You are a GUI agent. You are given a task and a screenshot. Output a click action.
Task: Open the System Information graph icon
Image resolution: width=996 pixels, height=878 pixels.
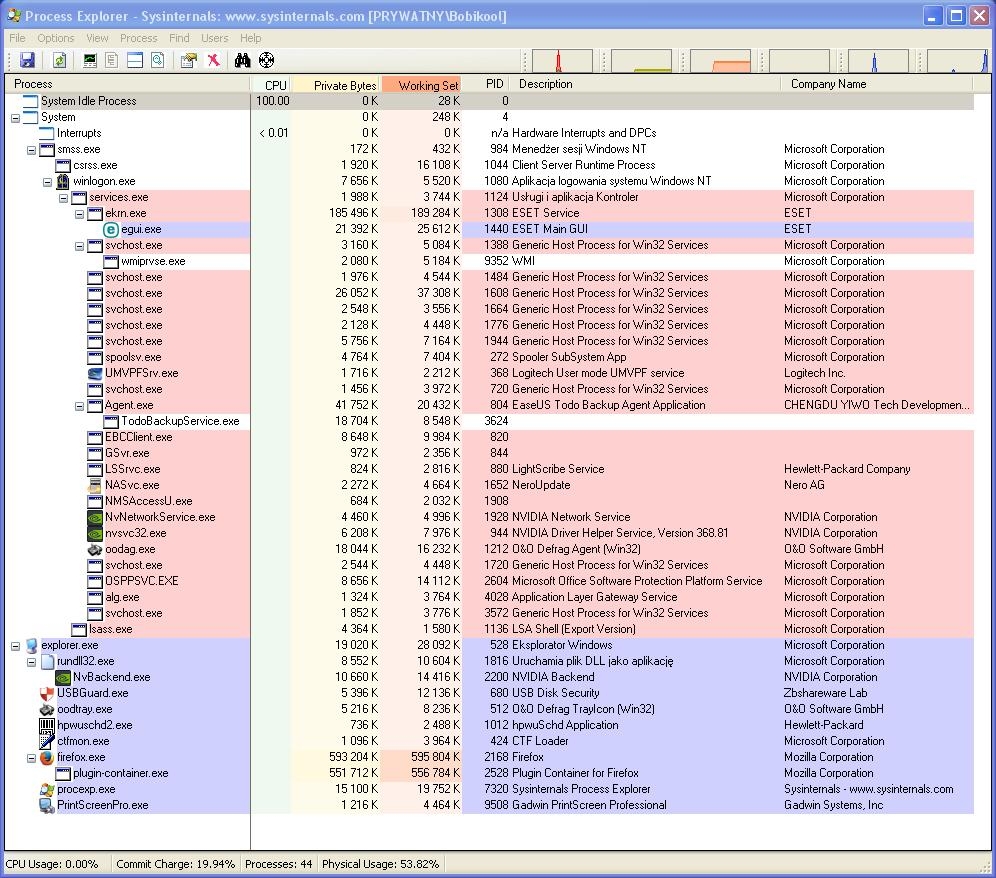[90, 60]
